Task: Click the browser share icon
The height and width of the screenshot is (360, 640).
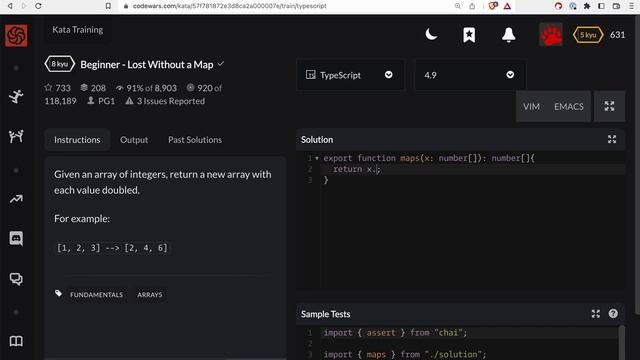Action: point(472,6)
